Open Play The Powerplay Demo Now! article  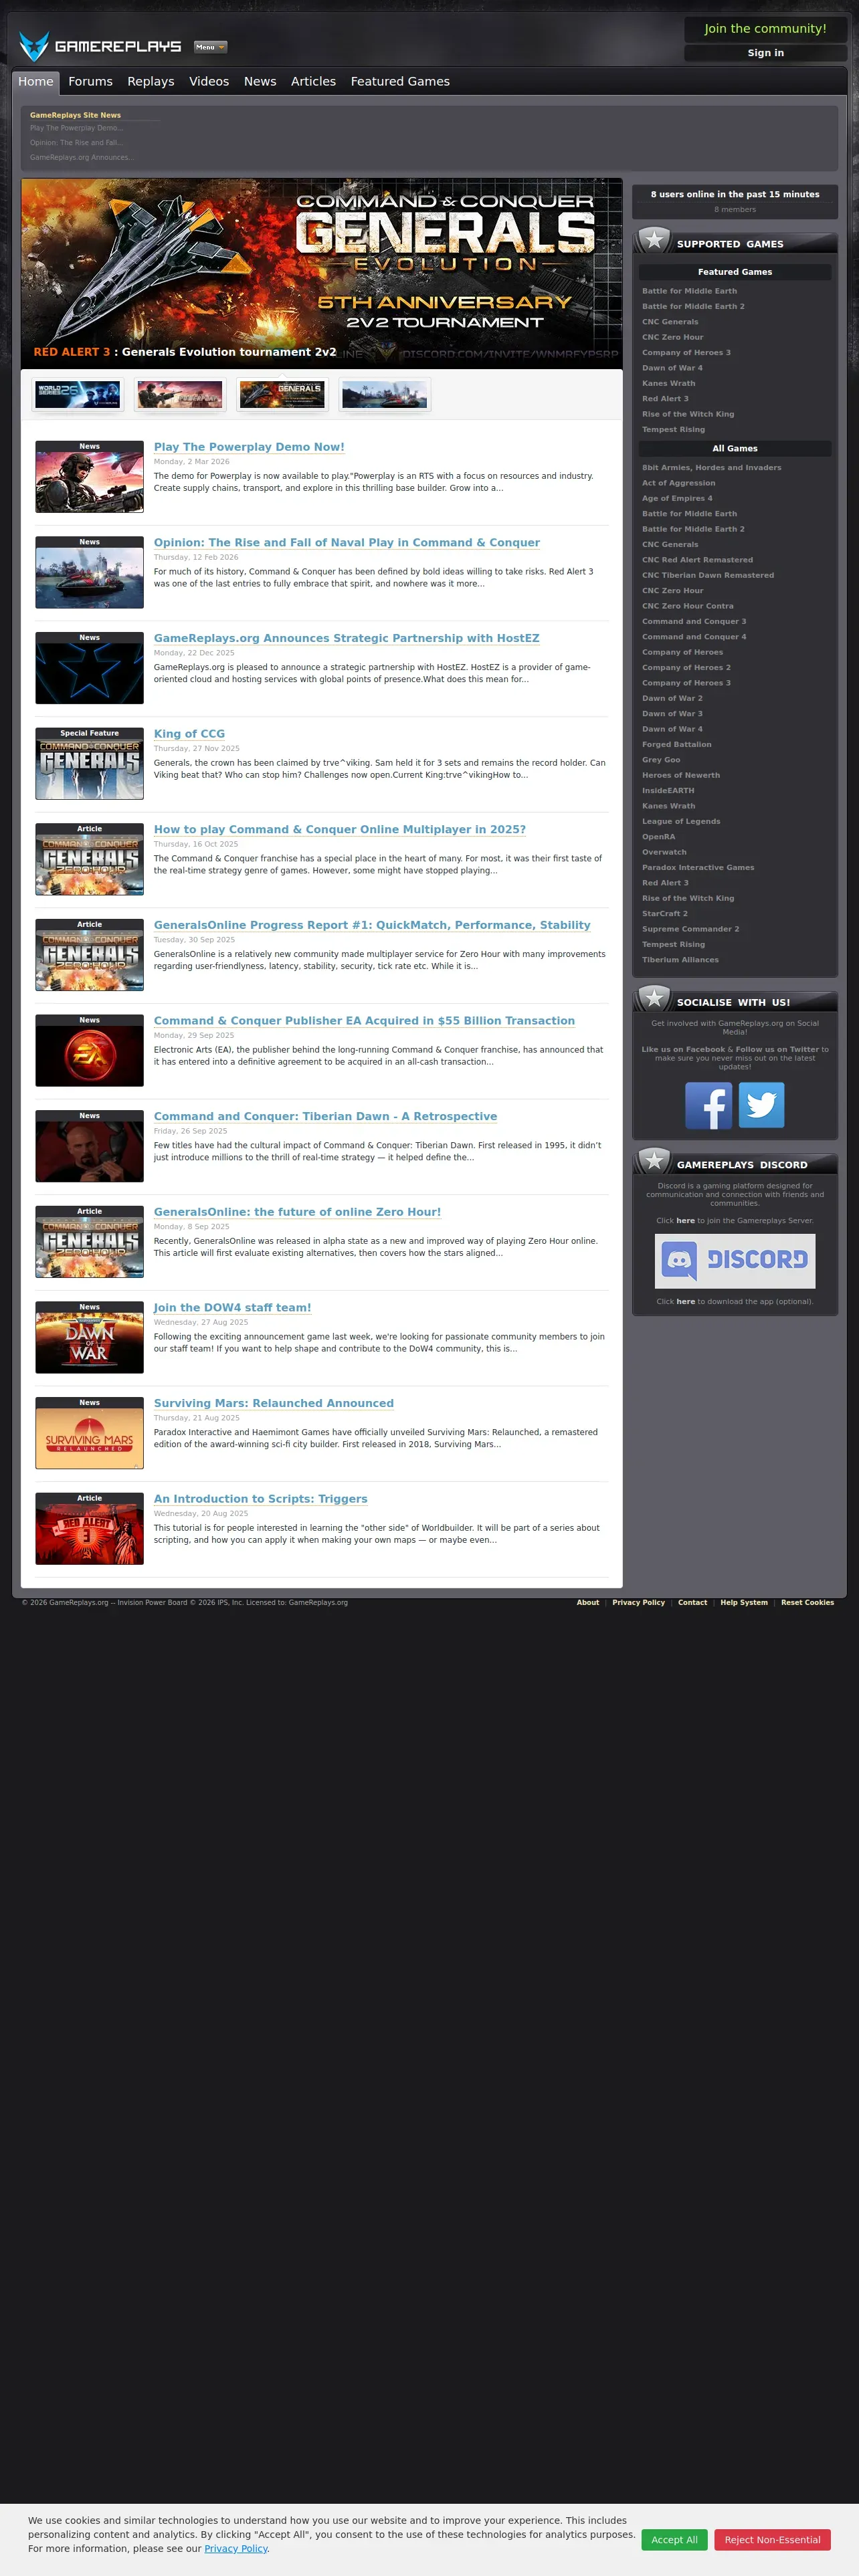click(249, 447)
